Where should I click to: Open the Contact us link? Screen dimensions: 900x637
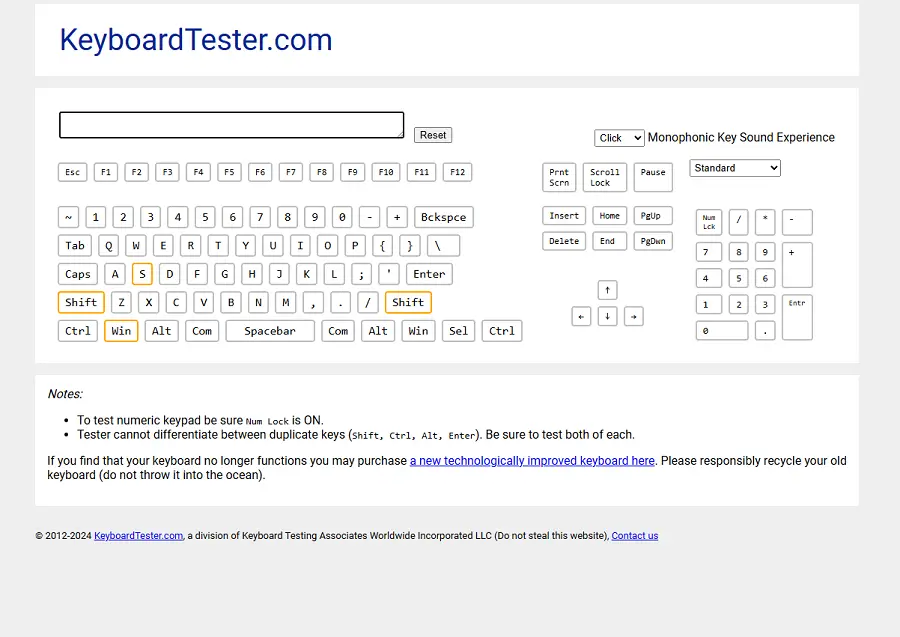click(x=634, y=535)
